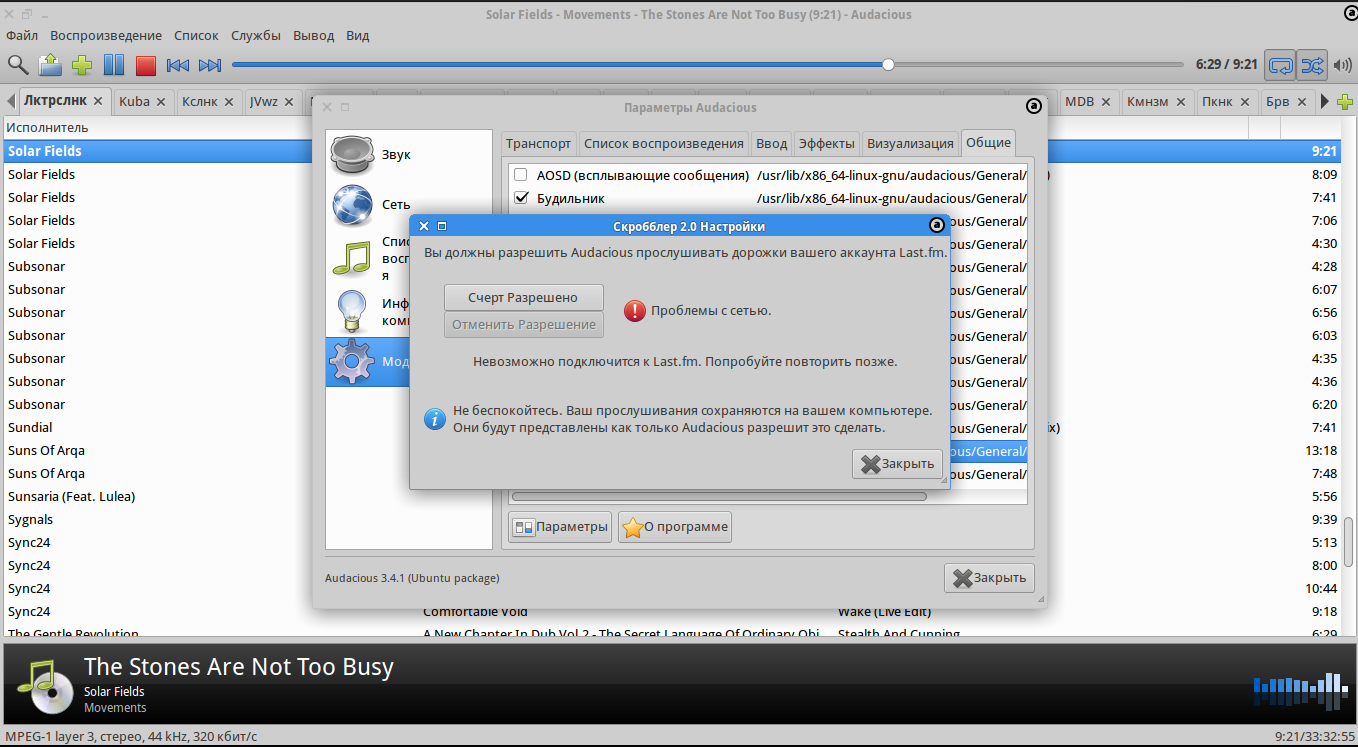1358x747 pixels.
Task: Select the light bulb info settings category
Action: pos(368,311)
